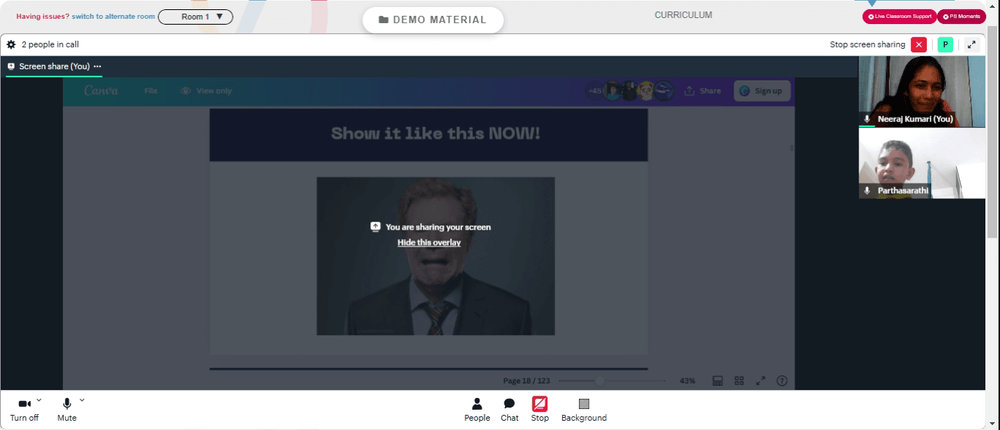Image resolution: width=1000 pixels, height=430 pixels.
Task: Open the call settings gear icon
Action: click(11, 45)
